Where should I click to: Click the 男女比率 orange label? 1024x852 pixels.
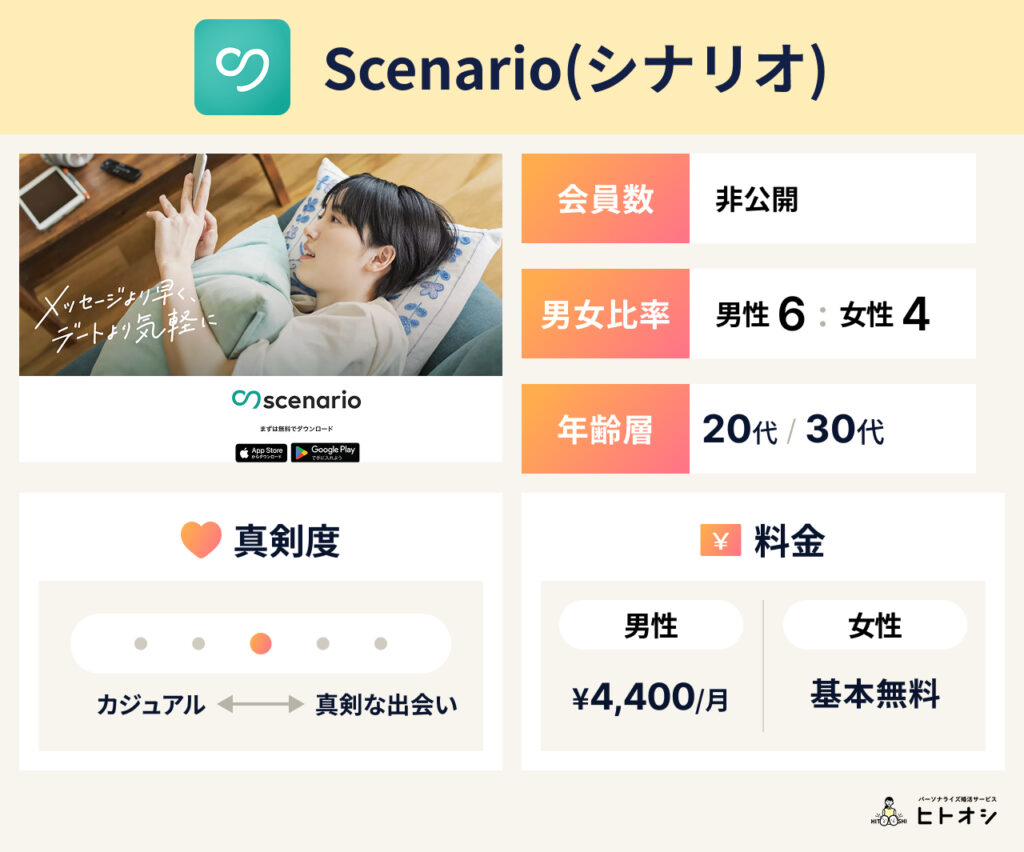605,314
